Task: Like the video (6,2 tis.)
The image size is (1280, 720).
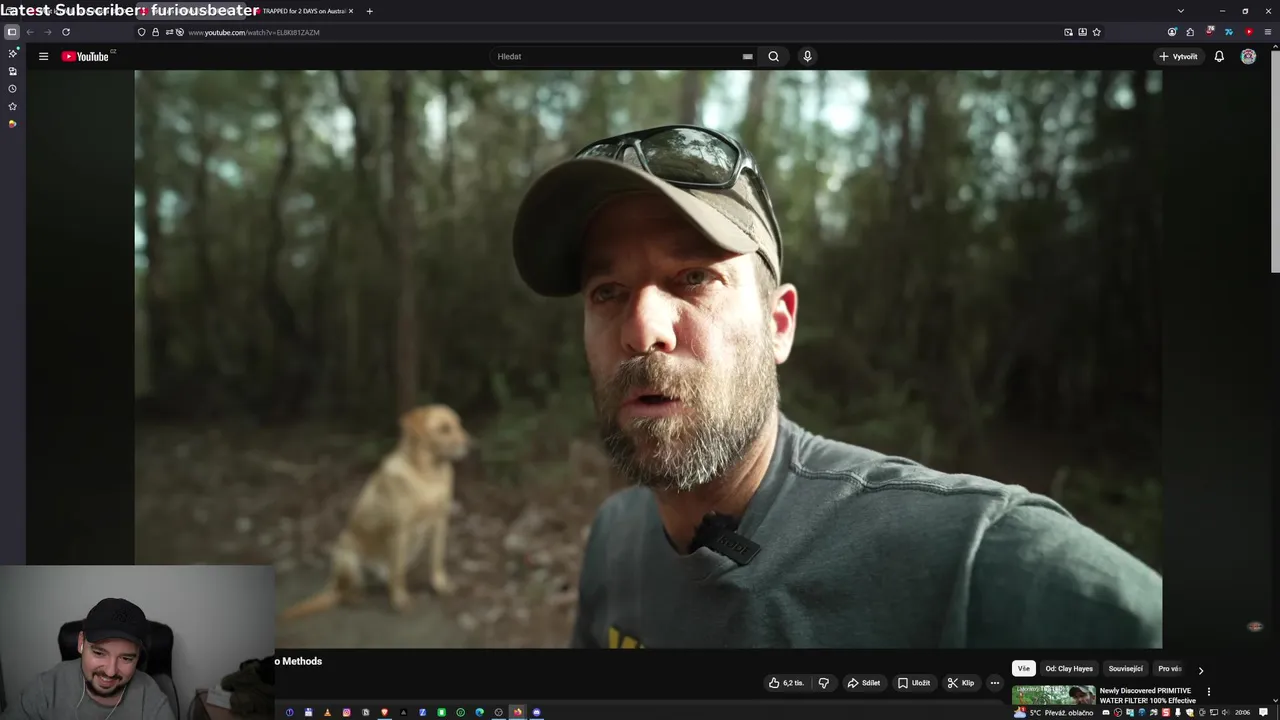Action: (x=786, y=683)
